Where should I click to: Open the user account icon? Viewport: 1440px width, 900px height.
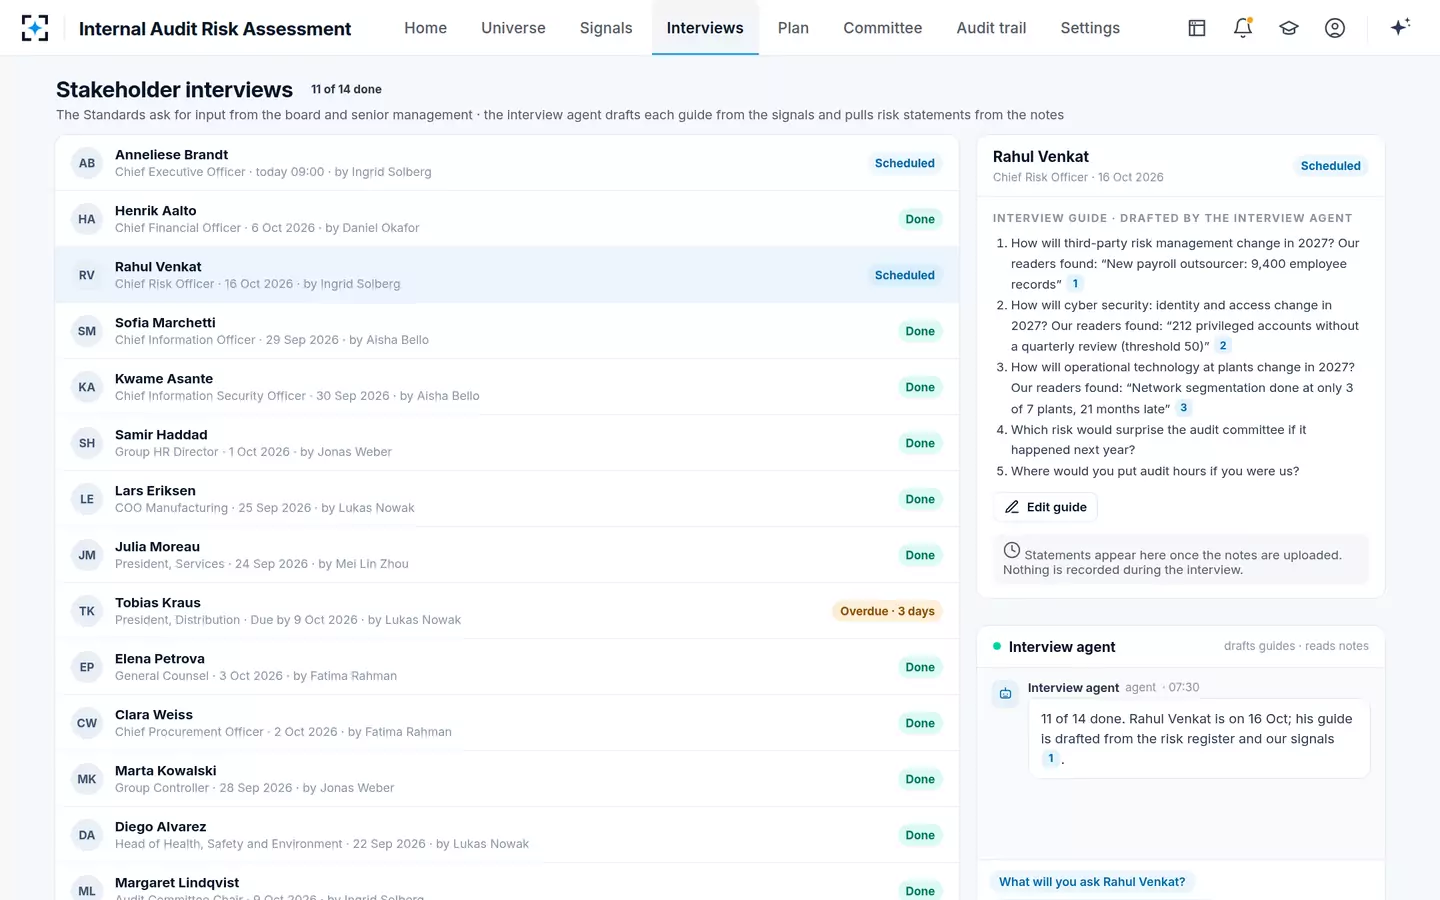coord(1335,28)
